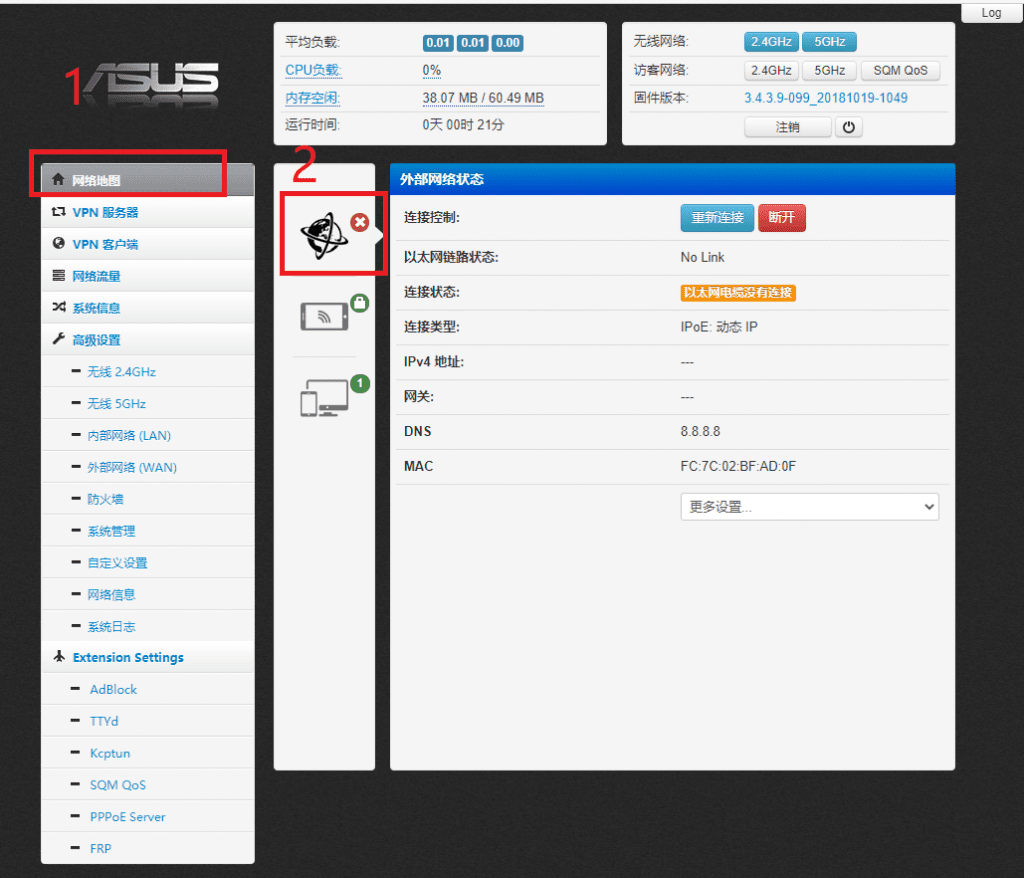Click the red 断开 disconnect button
The height and width of the screenshot is (878, 1024).
pyautogui.click(x=781, y=218)
